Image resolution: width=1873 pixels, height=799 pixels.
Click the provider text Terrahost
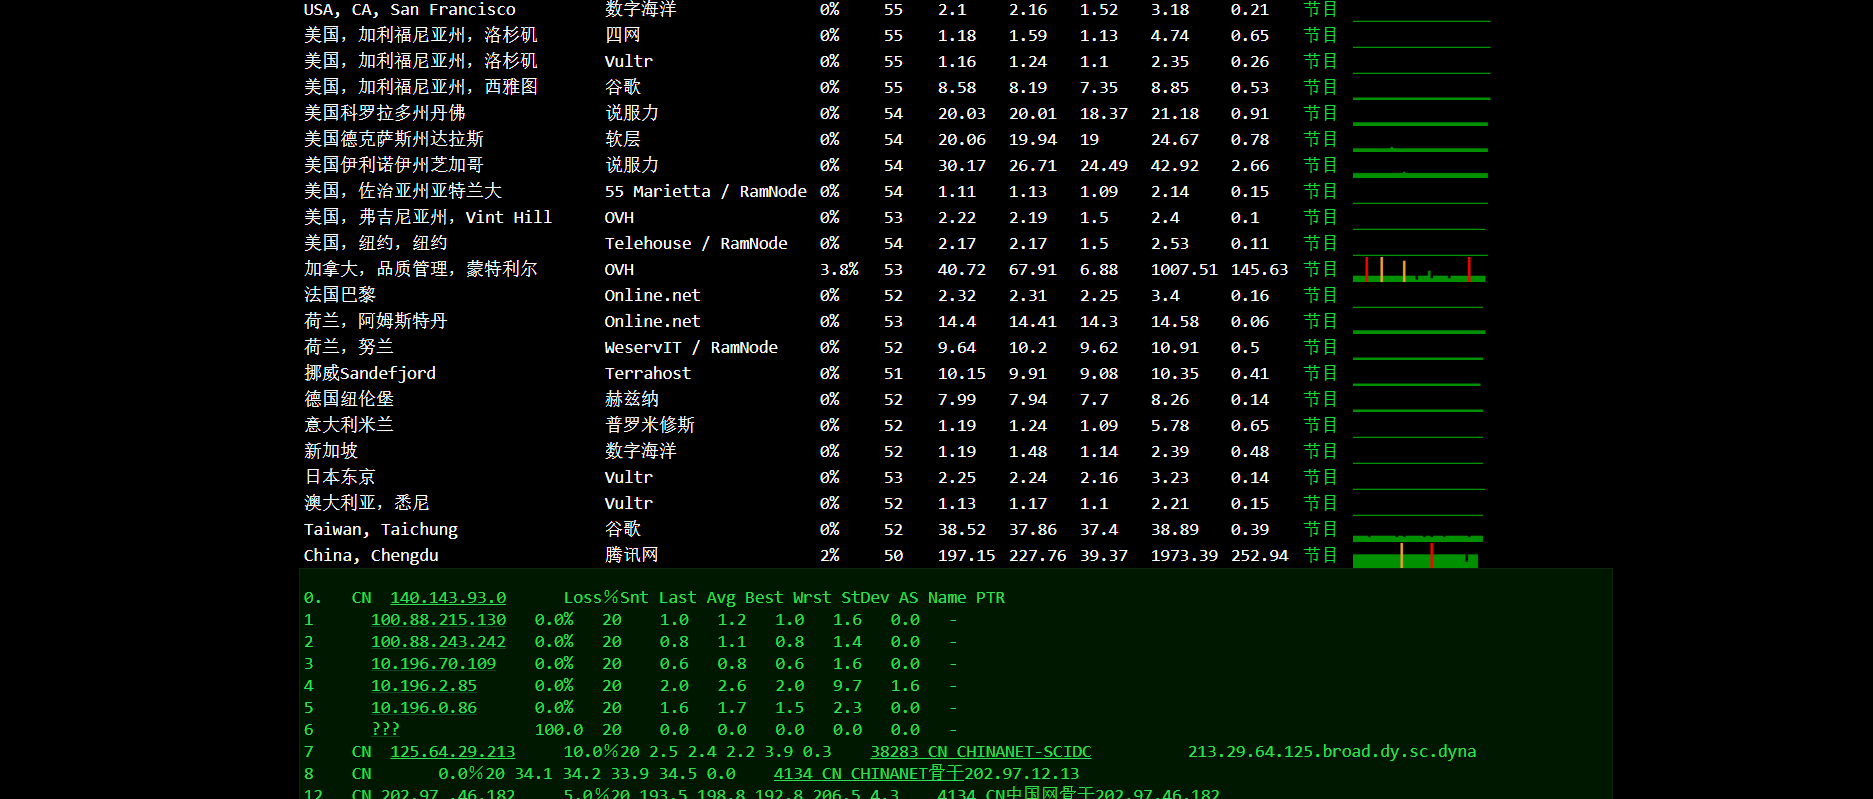[648, 373]
